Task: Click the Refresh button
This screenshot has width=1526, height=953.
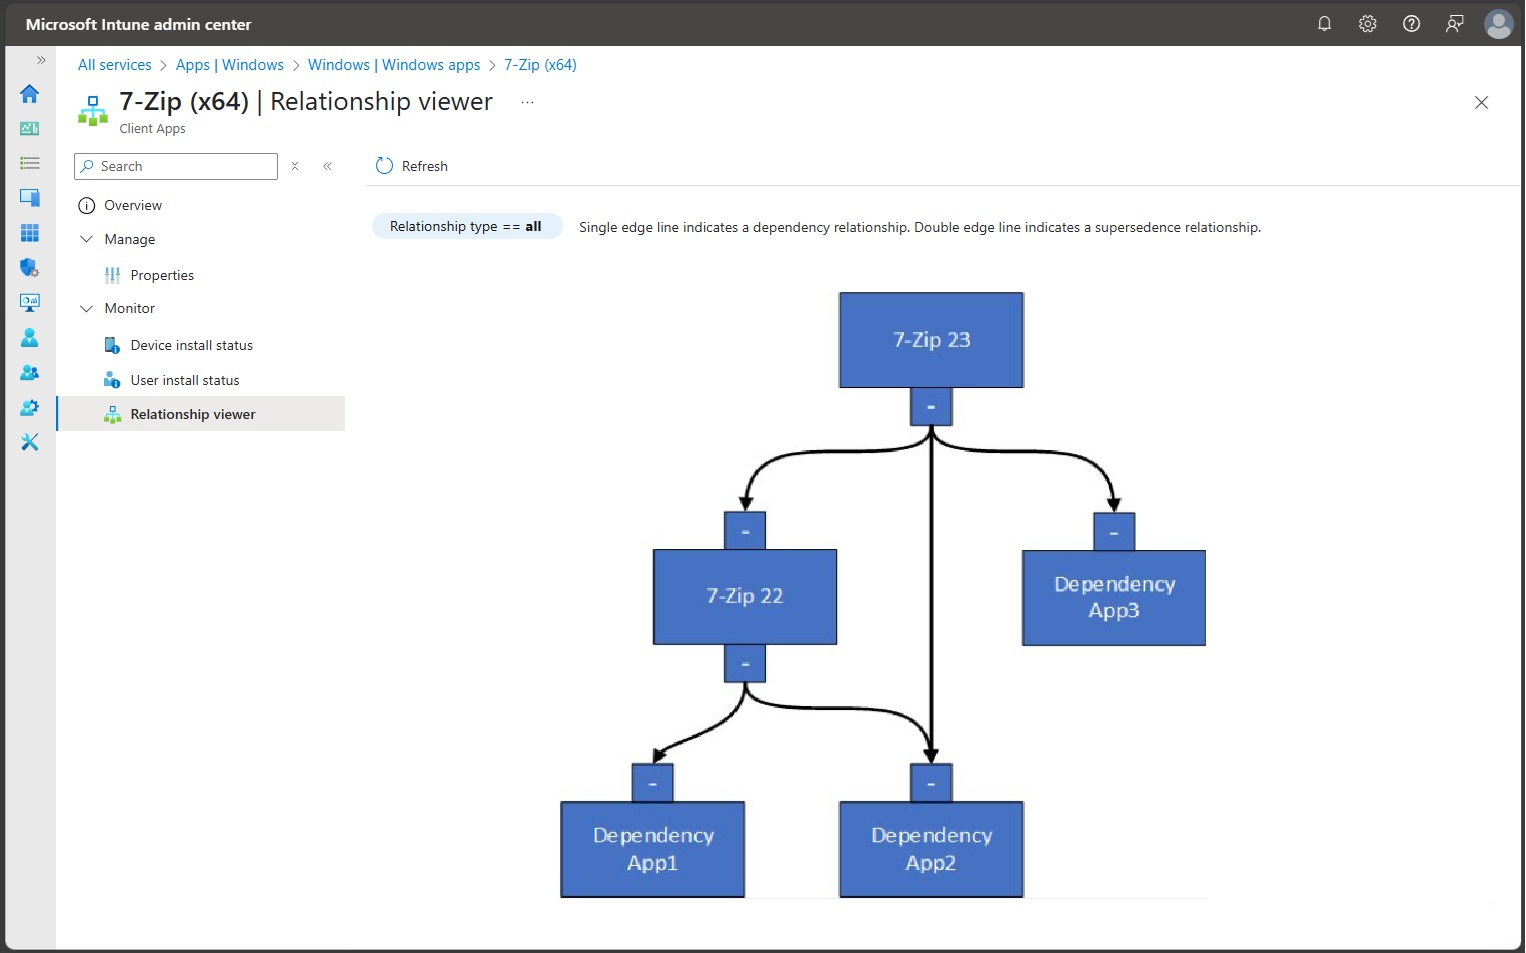Action: [410, 165]
